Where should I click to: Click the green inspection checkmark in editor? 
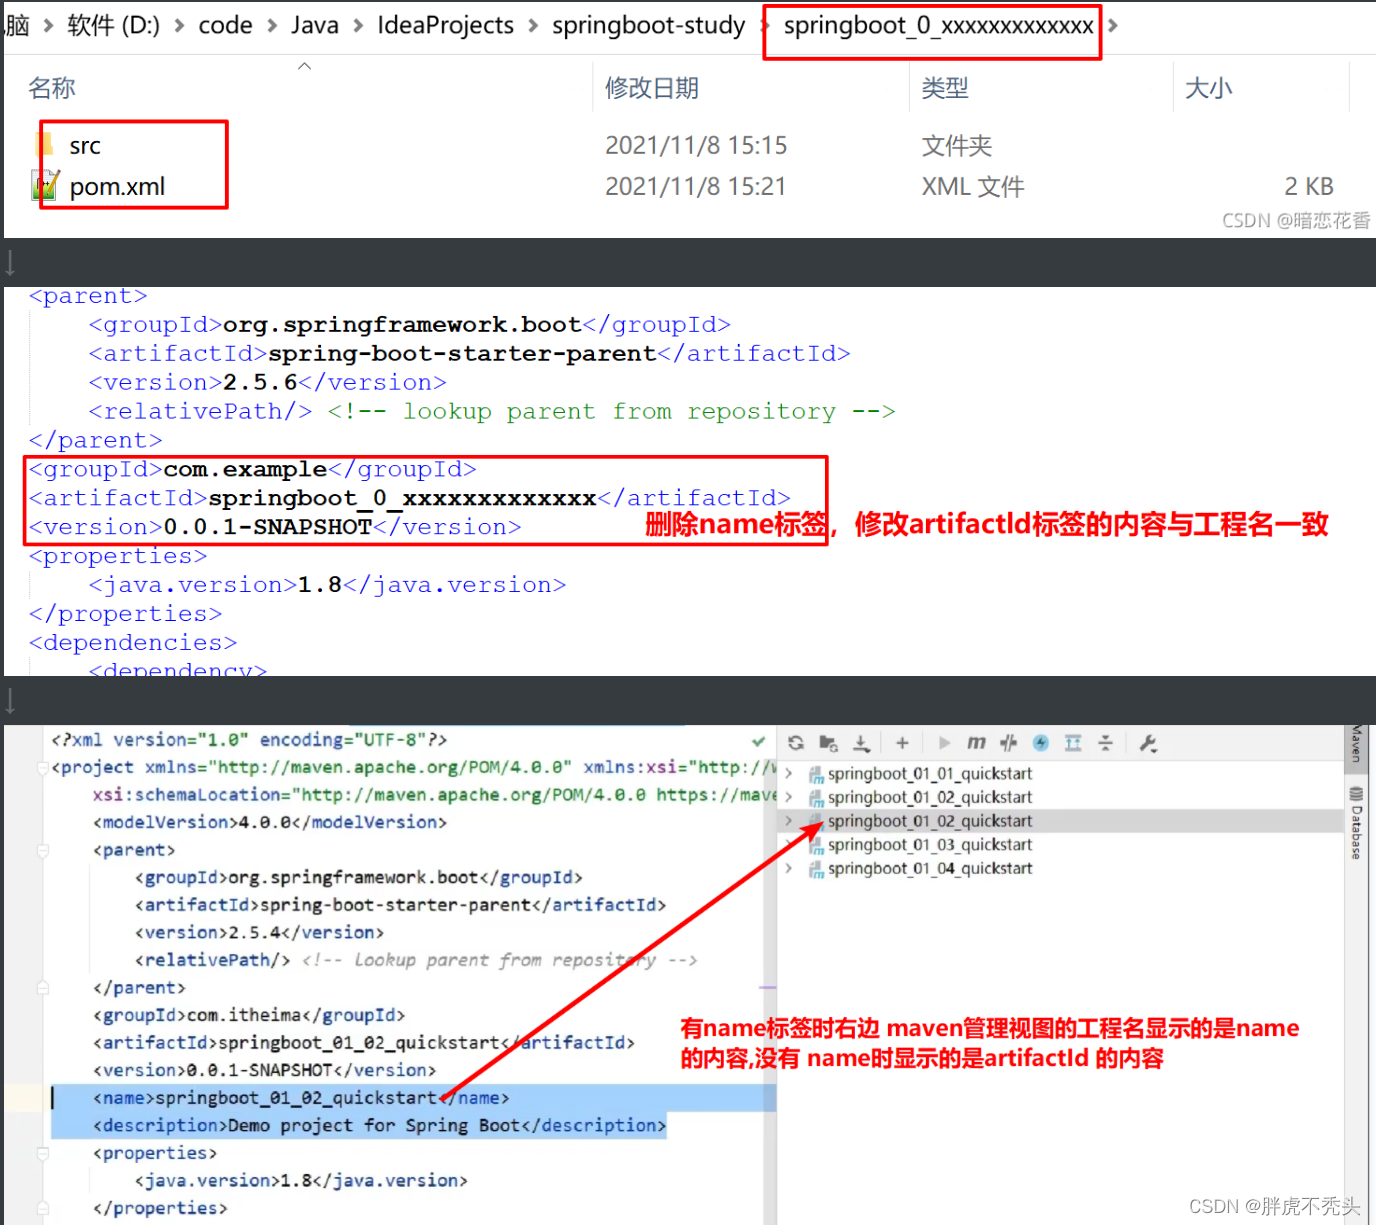coord(758,741)
